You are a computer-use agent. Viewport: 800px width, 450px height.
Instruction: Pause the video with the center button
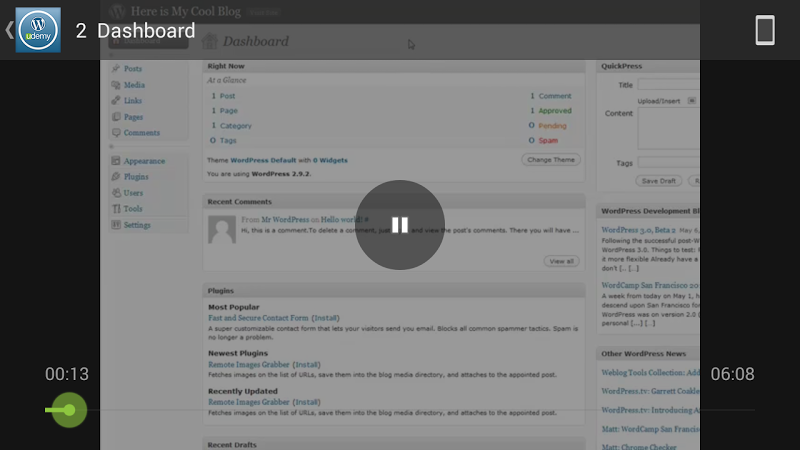click(x=399, y=224)
